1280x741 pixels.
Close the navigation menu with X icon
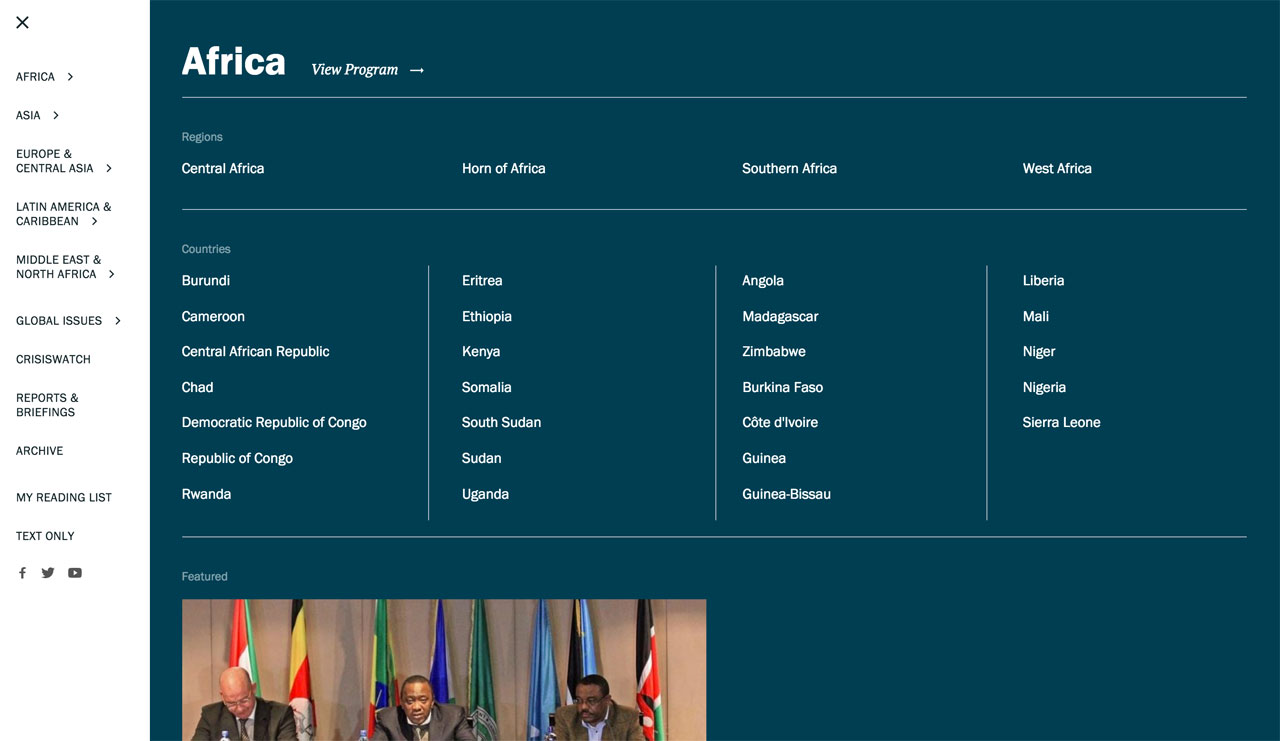coord(22,22)
